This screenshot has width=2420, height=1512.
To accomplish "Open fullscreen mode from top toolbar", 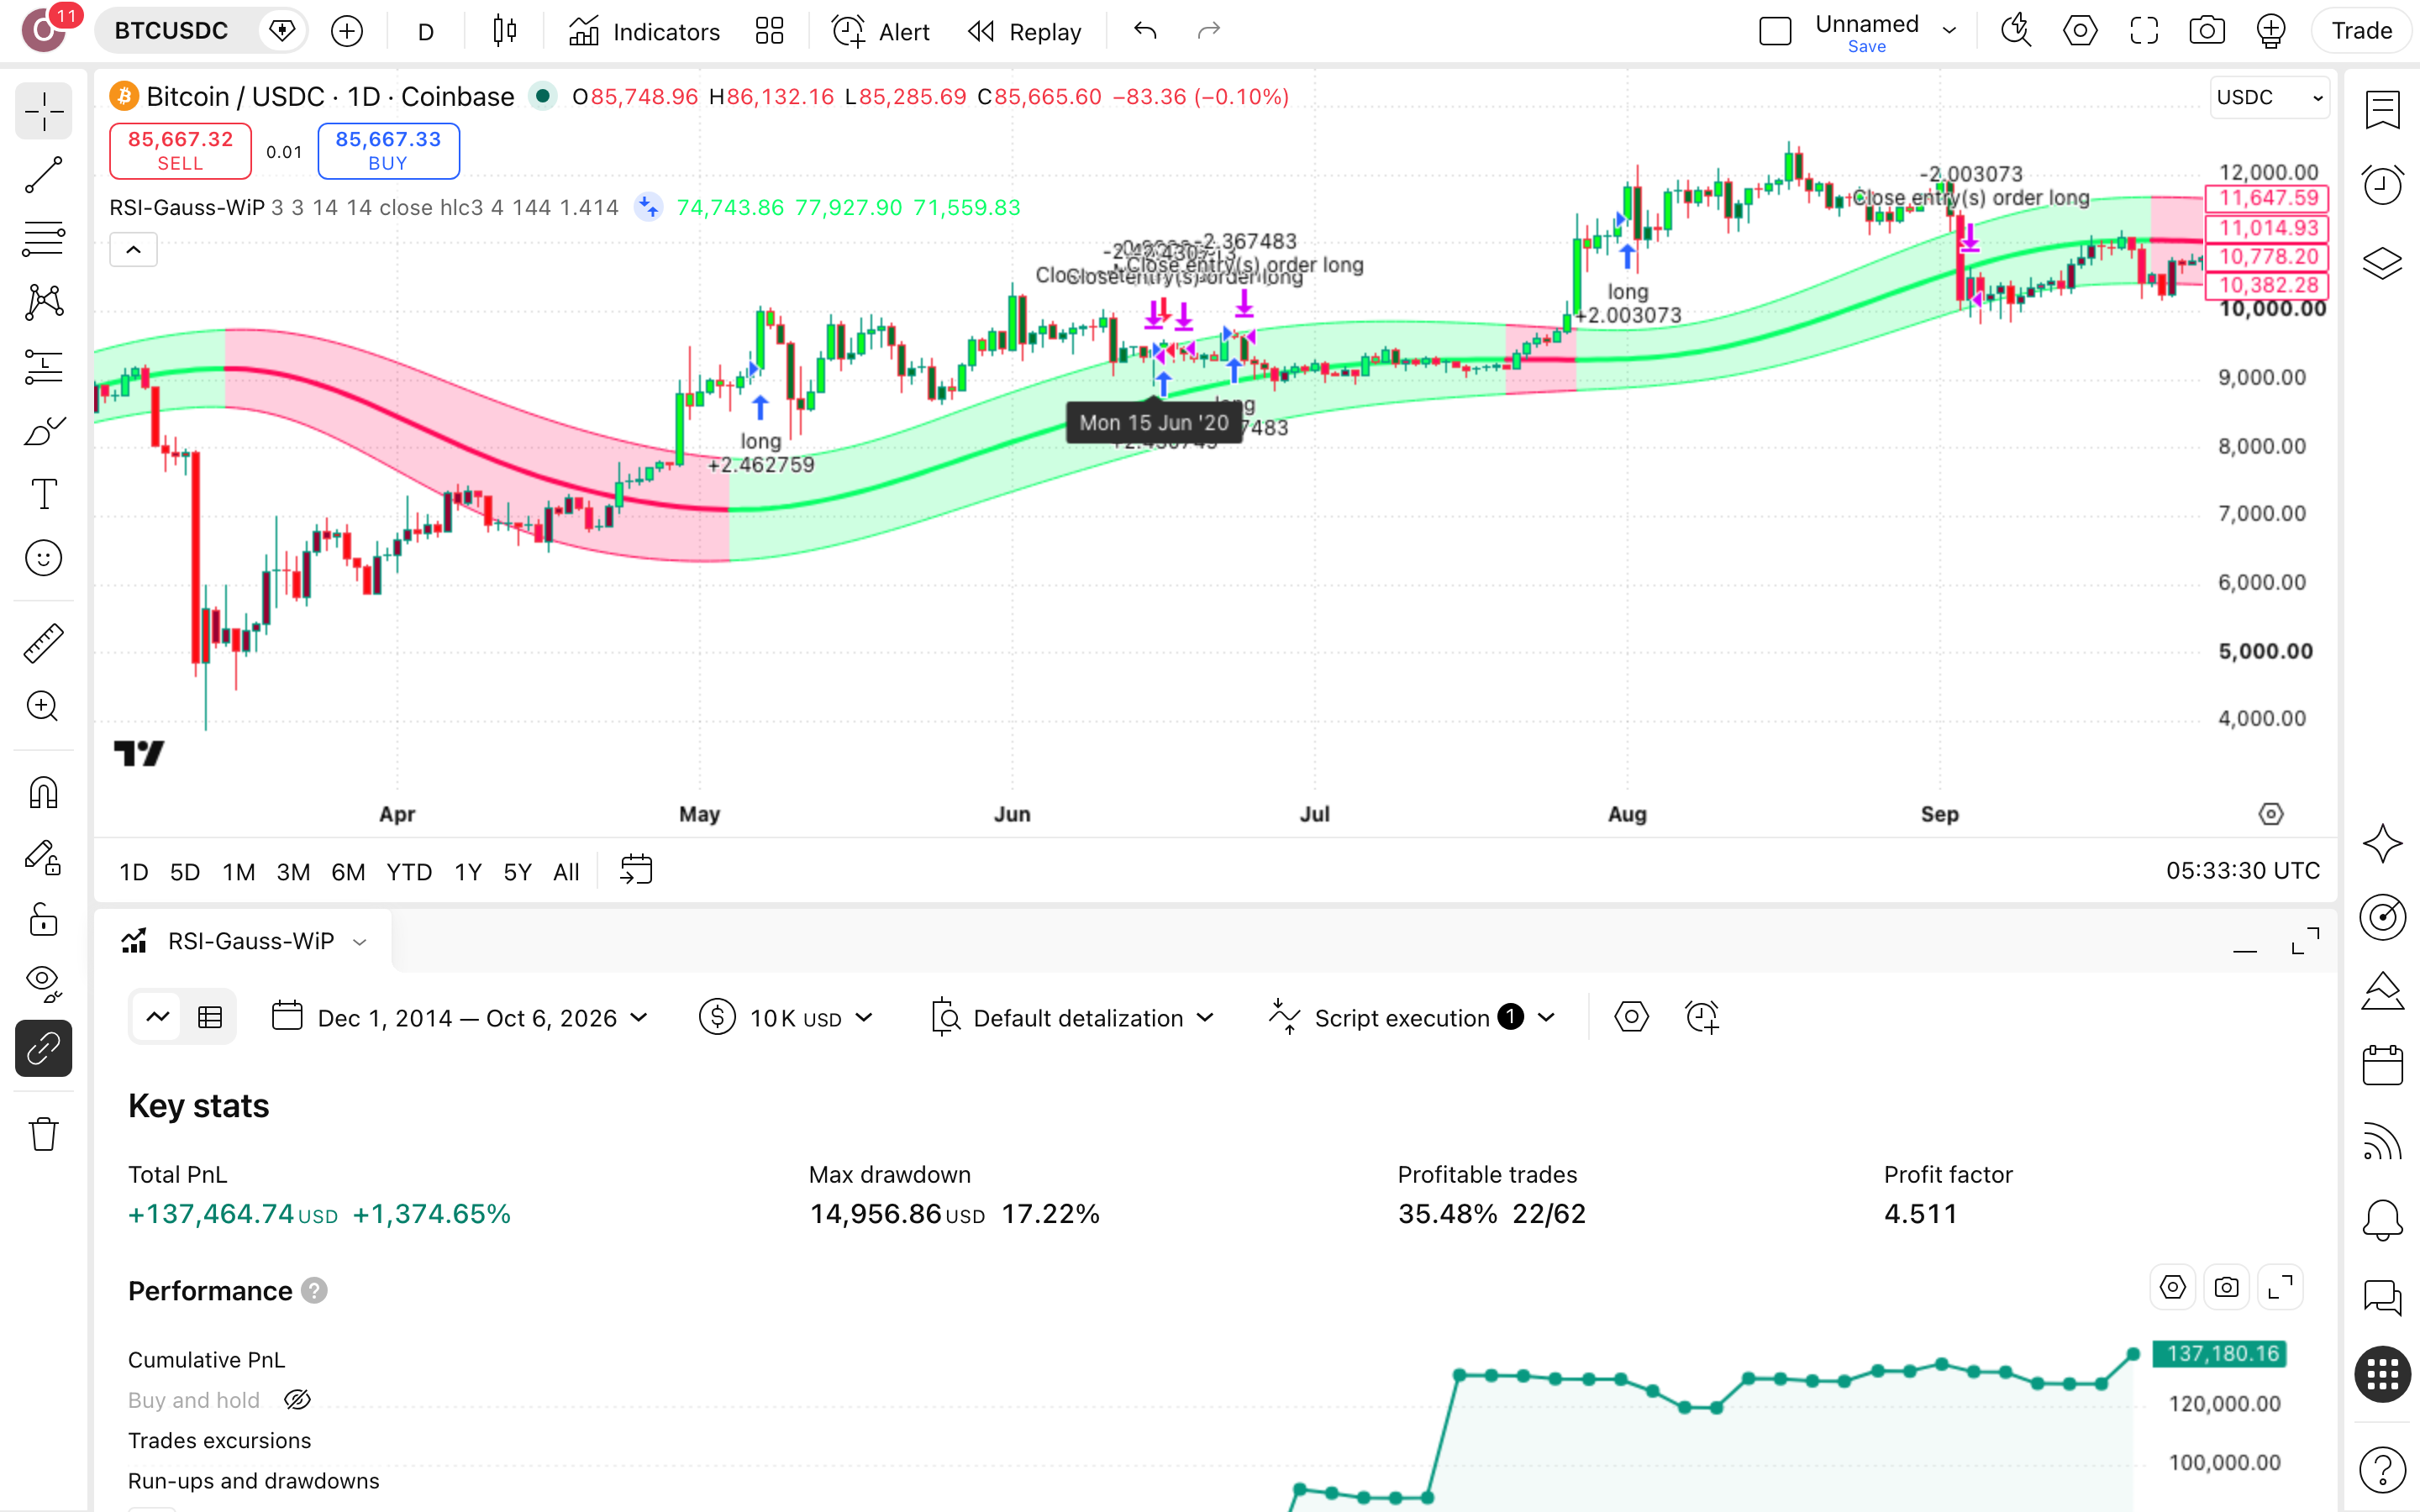I will (x=2143, y=31).
